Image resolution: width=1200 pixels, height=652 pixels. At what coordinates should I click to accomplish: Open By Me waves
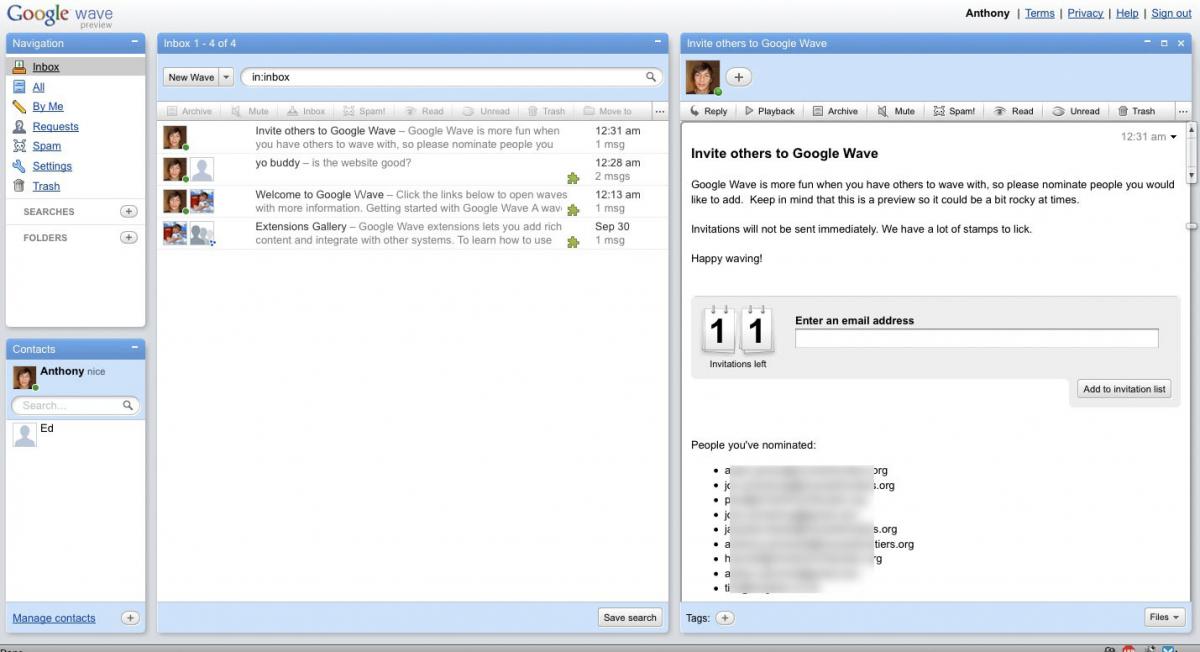click(48, 107)
